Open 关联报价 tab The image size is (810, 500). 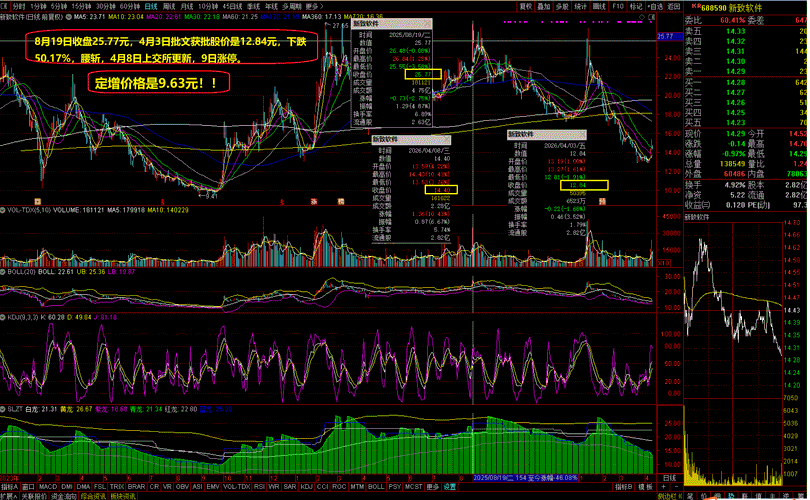34,496
